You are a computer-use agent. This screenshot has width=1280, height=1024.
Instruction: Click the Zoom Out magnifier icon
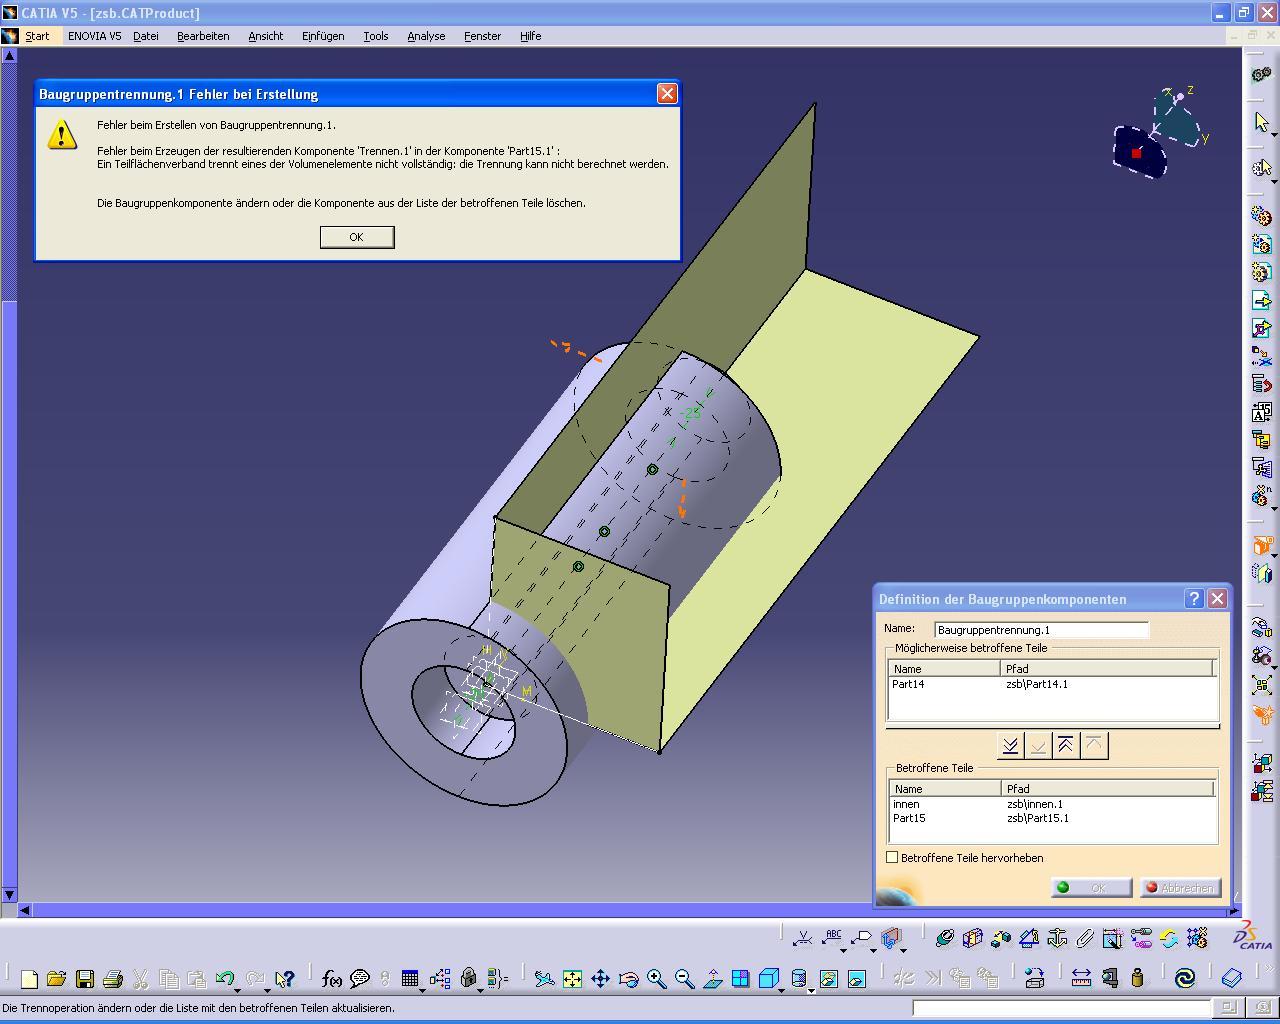[684, 979]
